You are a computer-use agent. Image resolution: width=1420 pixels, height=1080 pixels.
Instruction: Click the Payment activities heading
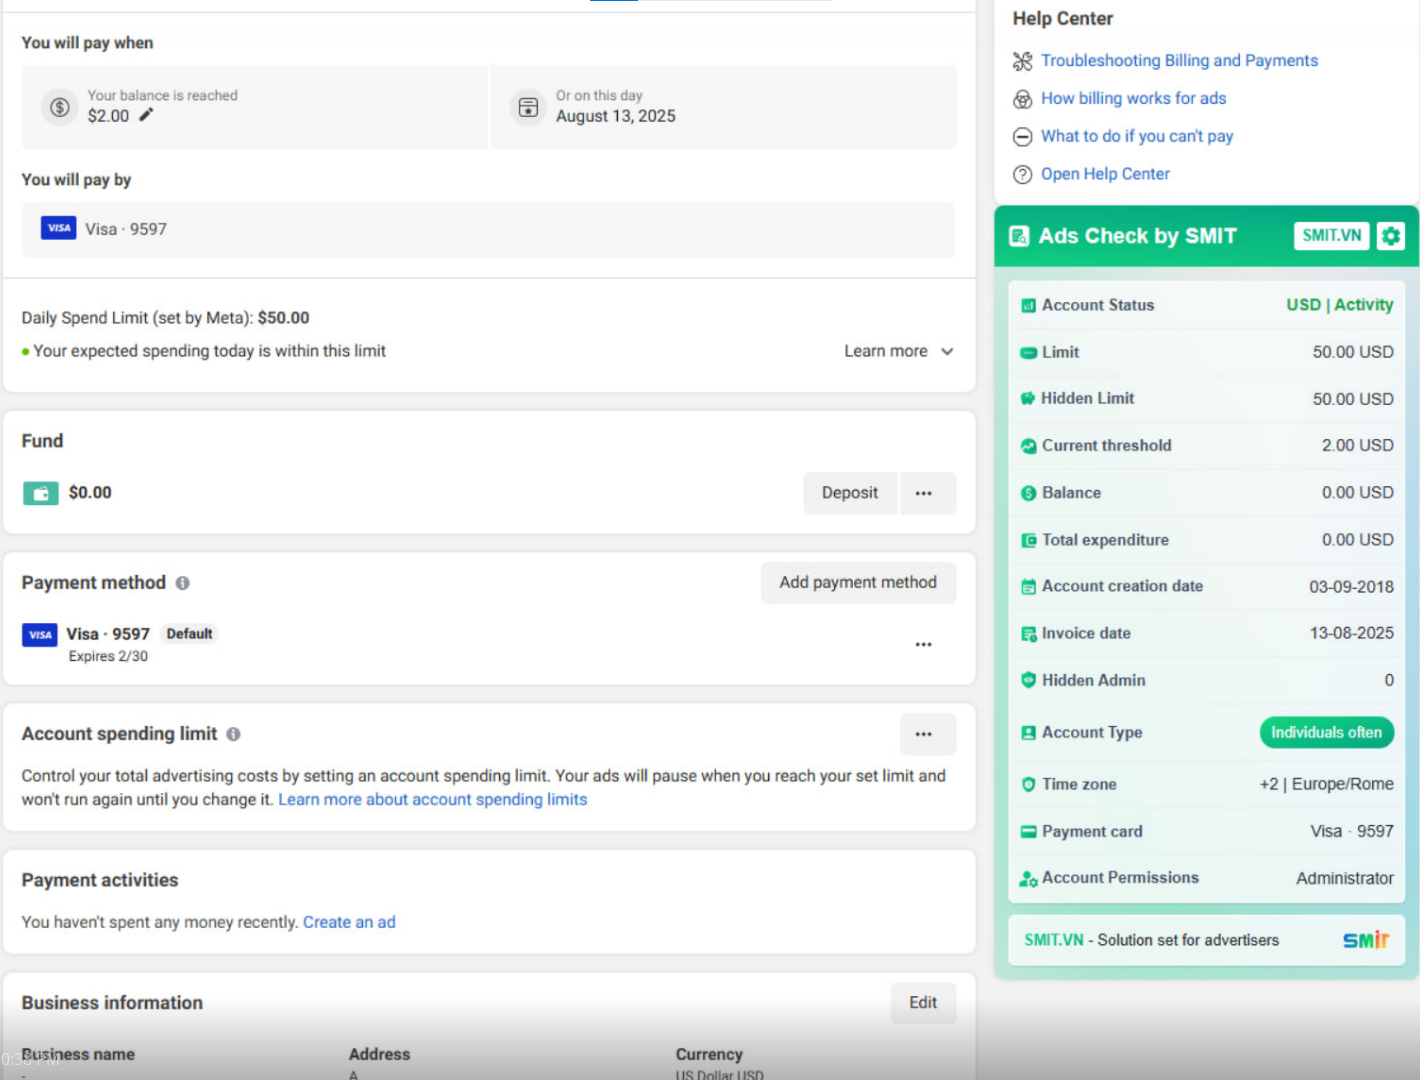(x=100, y=880)
